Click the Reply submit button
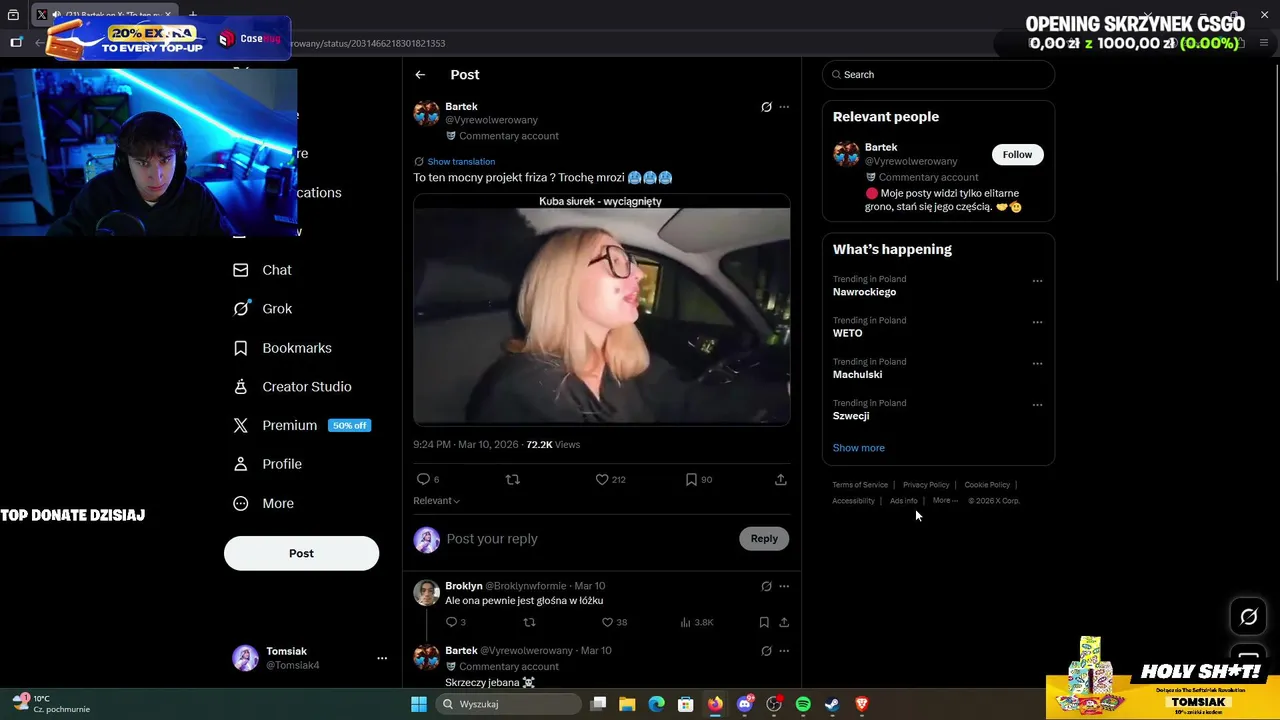The image size is (1280, 720). [764, 539]
